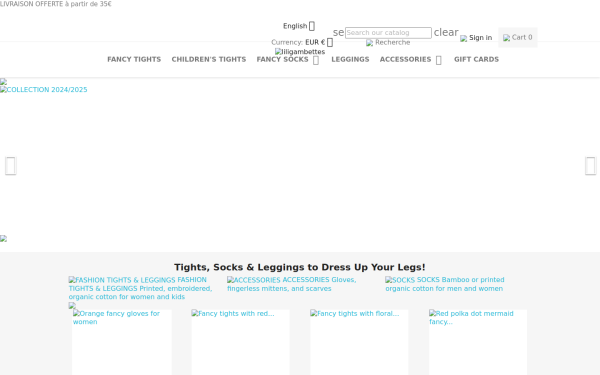Screen dimensions: 600x375
Task: Click the Recherche search button
Action: click(x=388, y=42)
